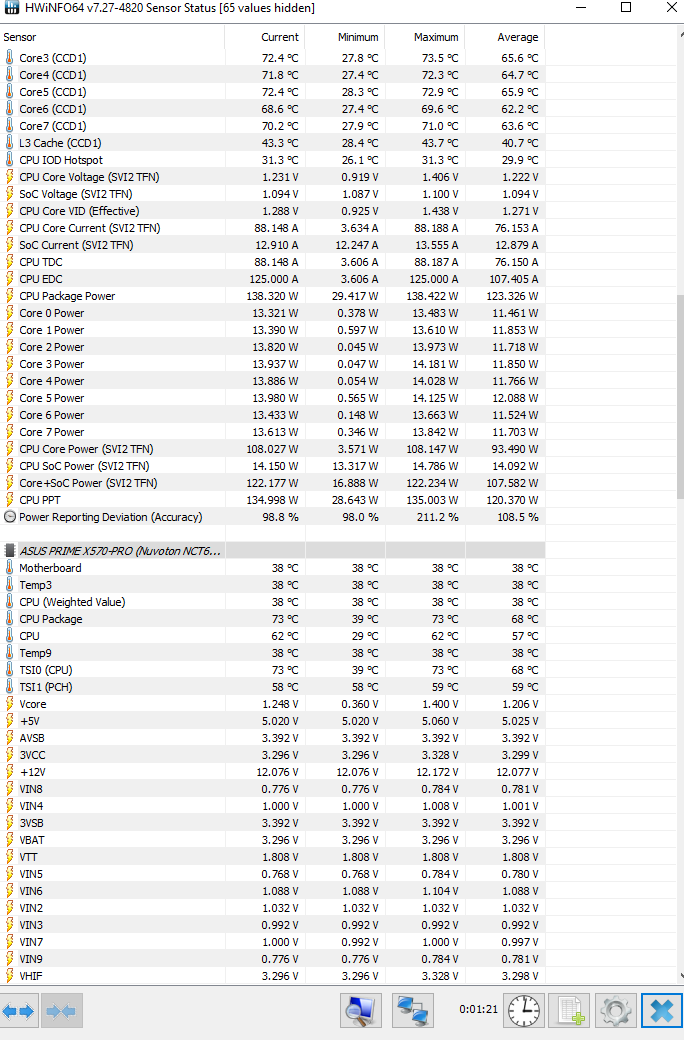Click the circle icon beside Power Reporting Deviation
Screen dimensions: 684x1040
[x=9, y=517]
